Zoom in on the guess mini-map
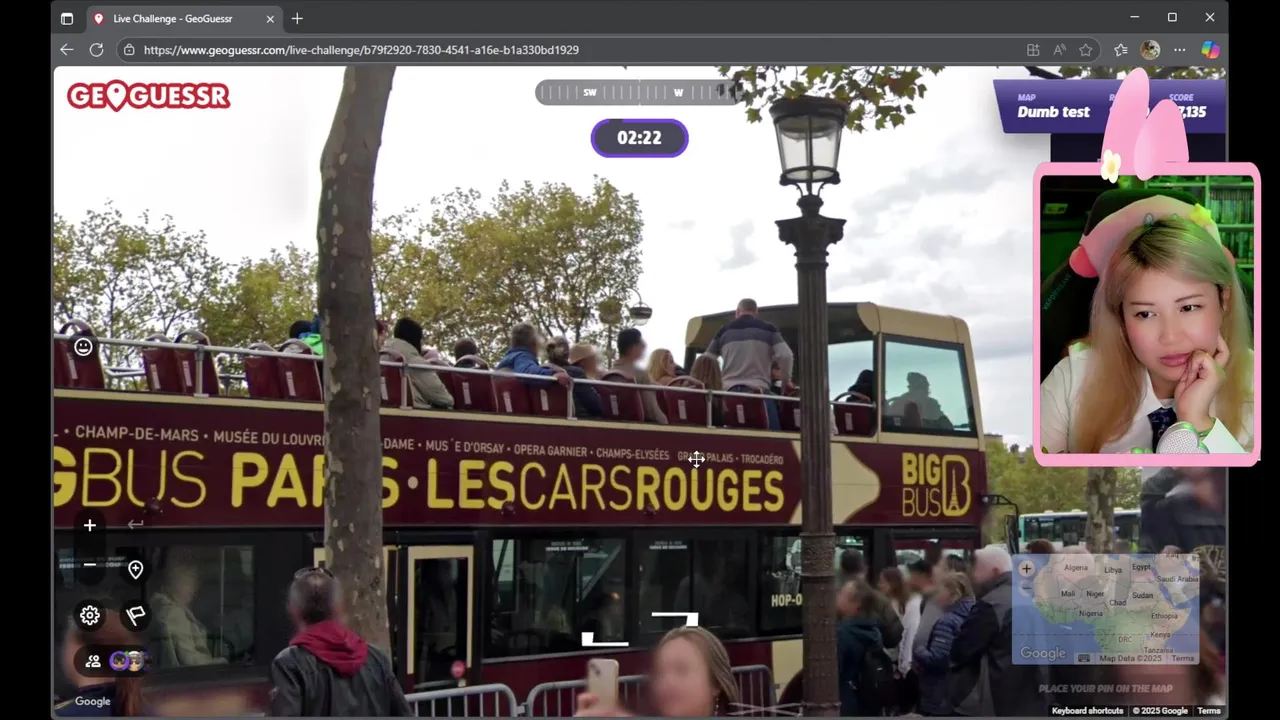1280x720 pixels. click(1026, 569)
